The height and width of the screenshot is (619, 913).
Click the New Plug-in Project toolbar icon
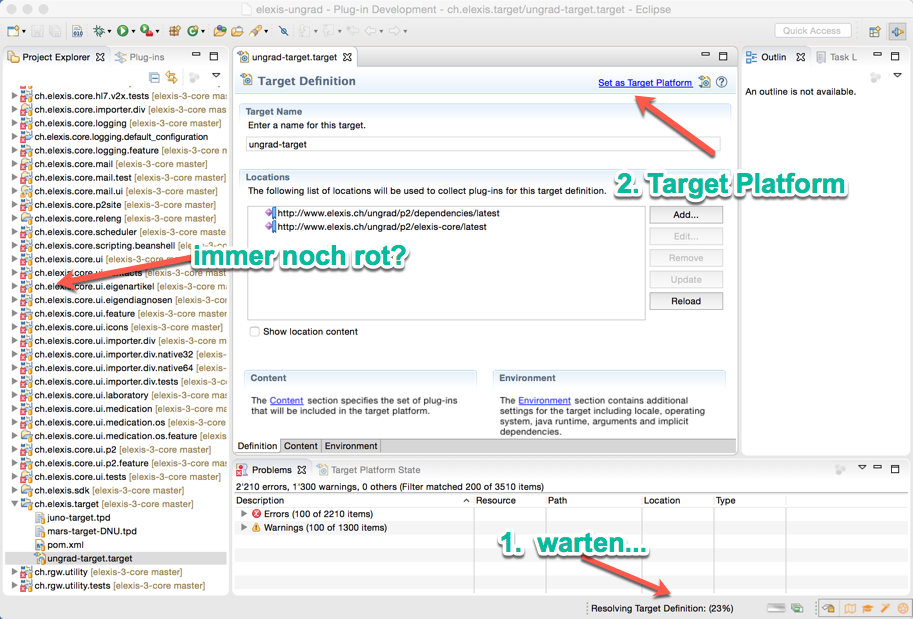point(174,31)
